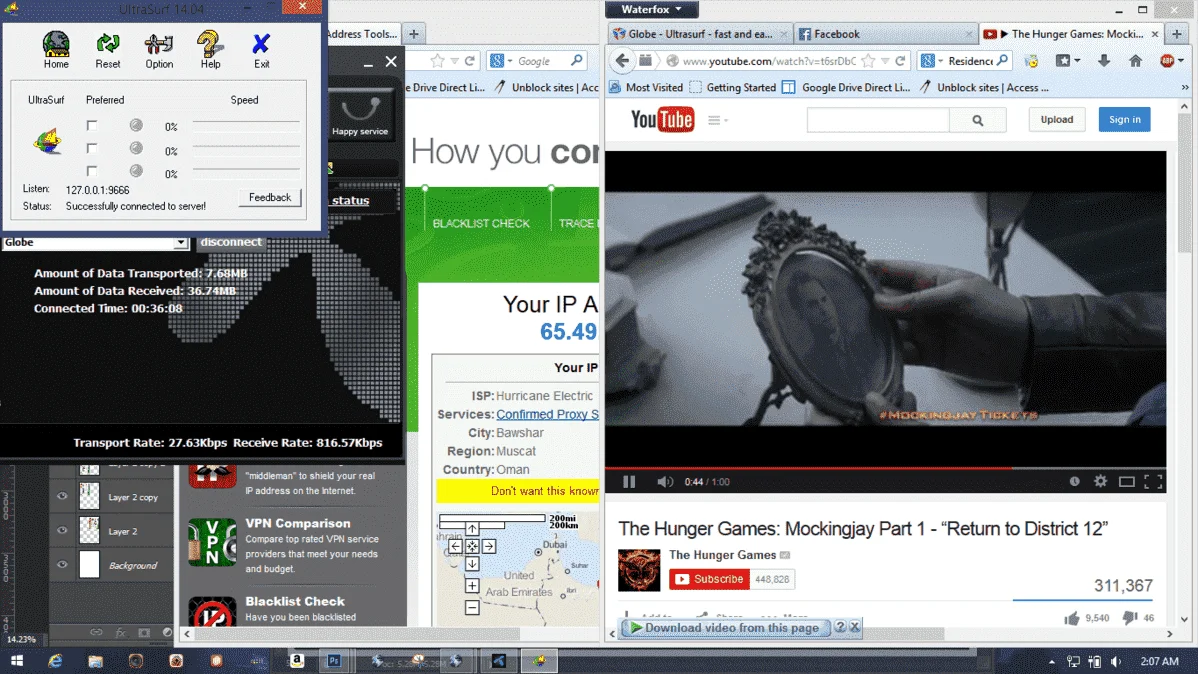Open YouTube player settings gear

pos(1100,481)
